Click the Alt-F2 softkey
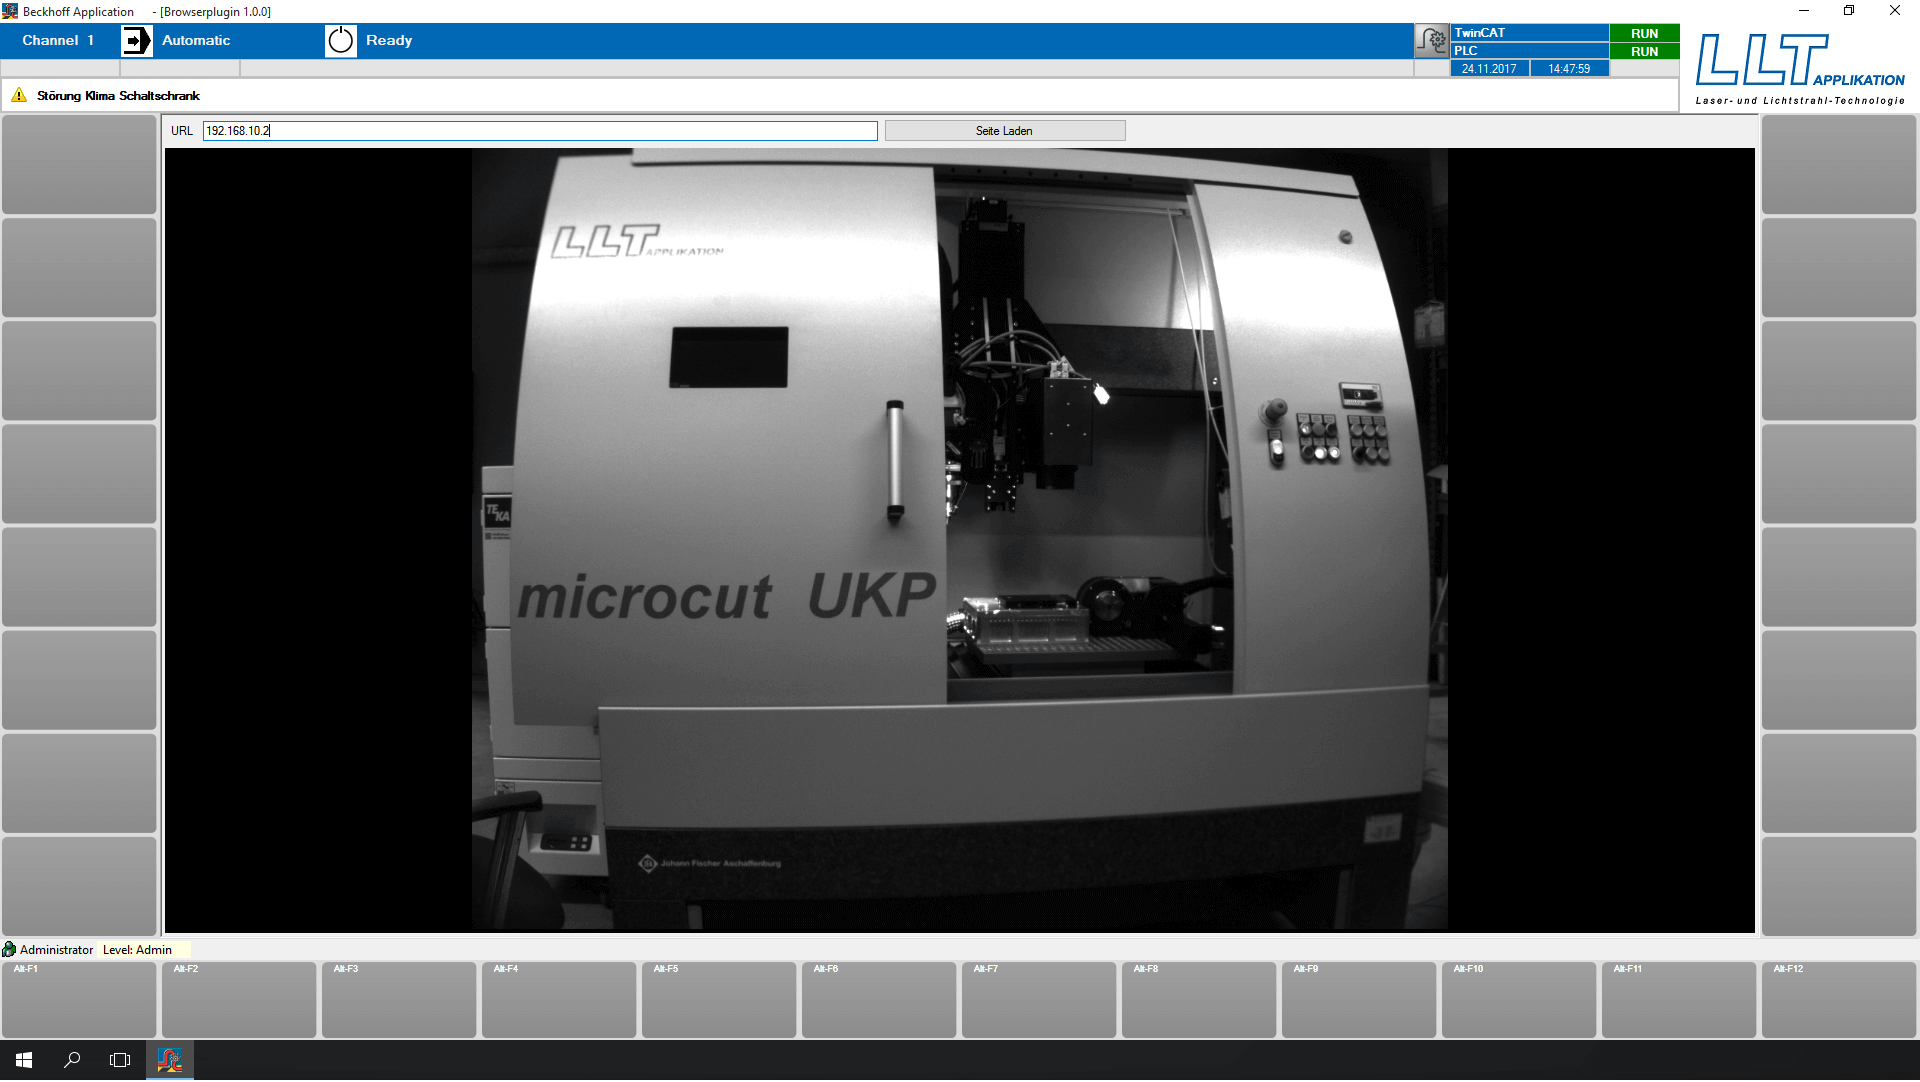 point(239,1001)
